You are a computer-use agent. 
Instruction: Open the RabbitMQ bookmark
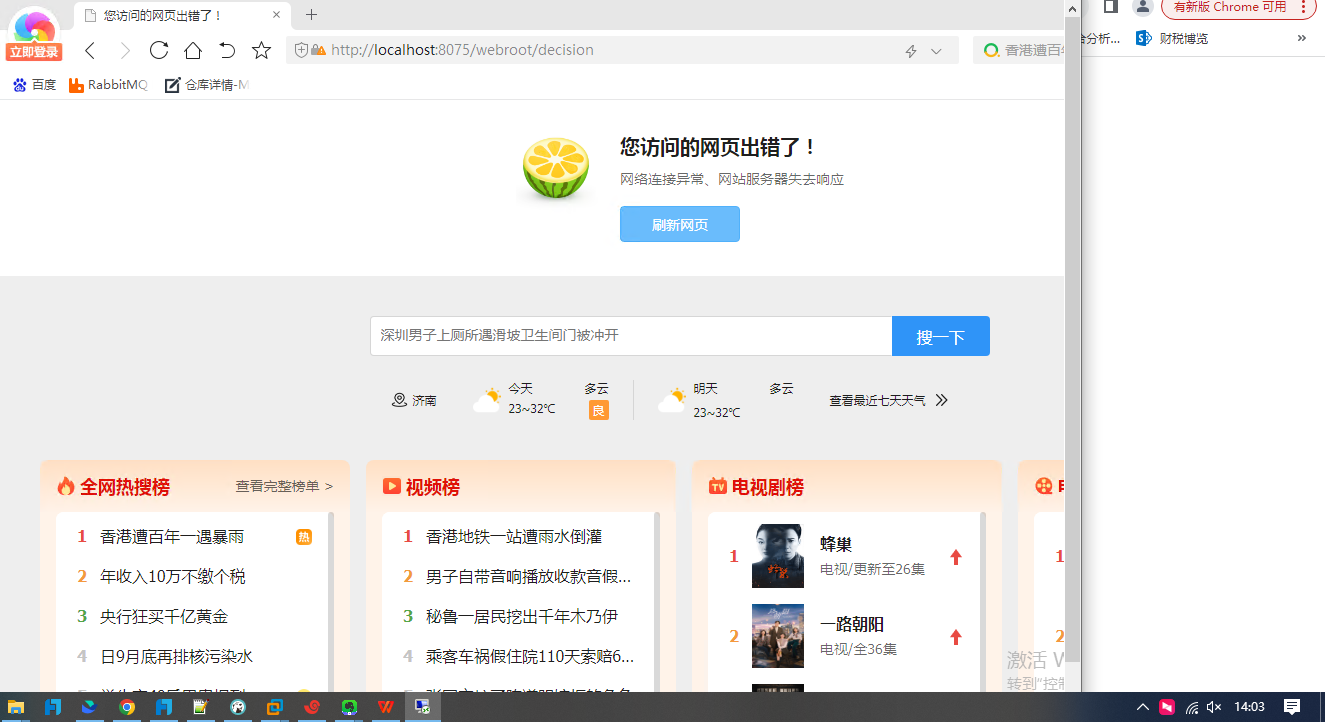point(108,85)
